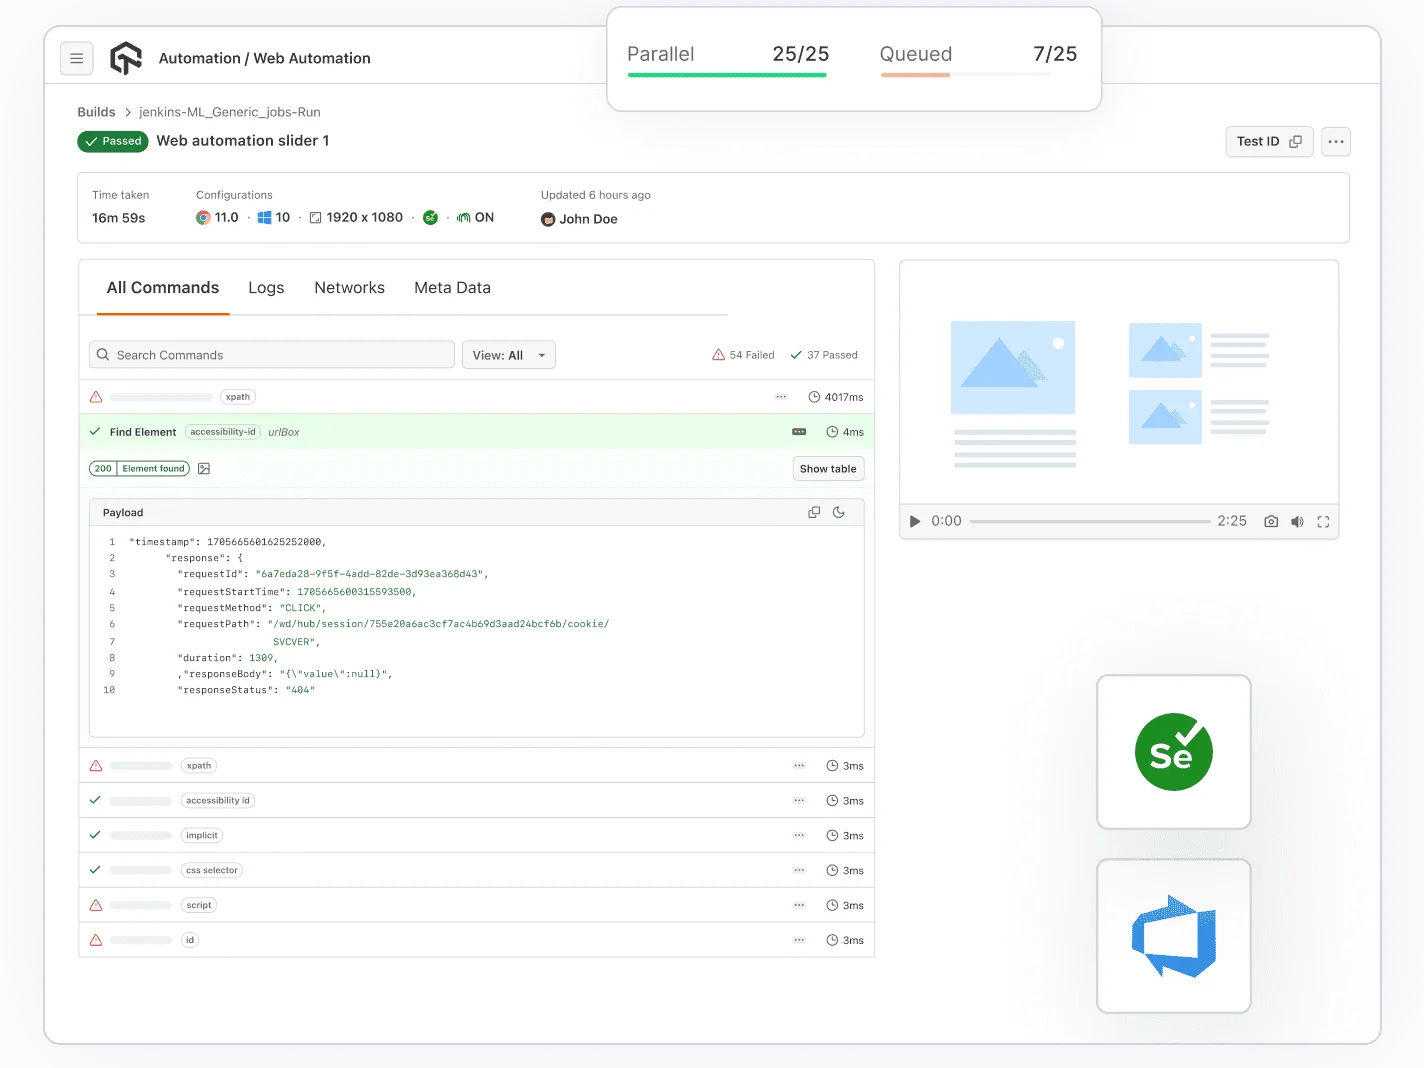The width and height of the screenshot is (1424, 1068).
Task: Toggle the 37 Passed commands filter
Action: pos(824,354)
